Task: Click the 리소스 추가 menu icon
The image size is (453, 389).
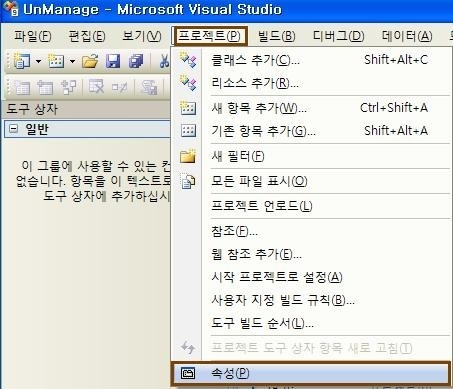Action: pyautogui.click(x=188, y=83)
